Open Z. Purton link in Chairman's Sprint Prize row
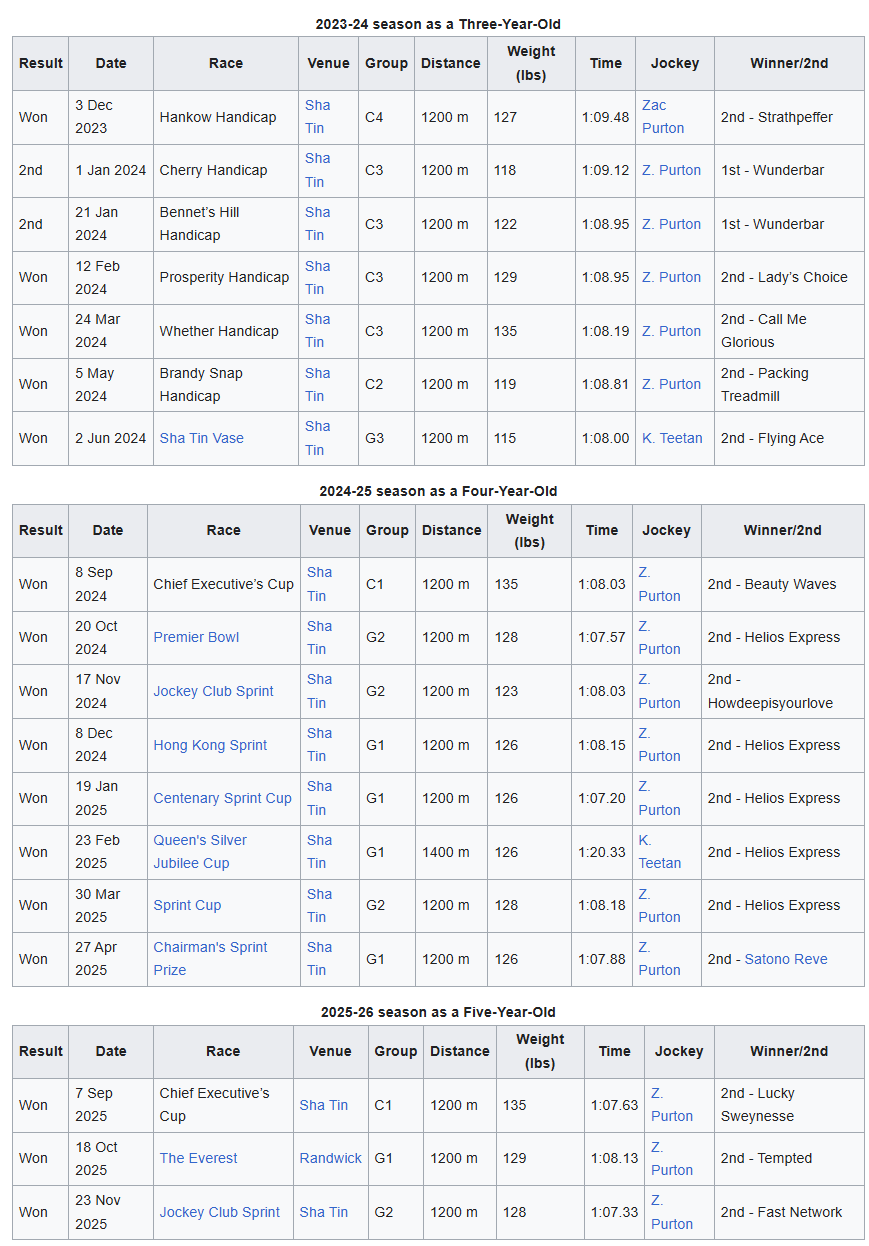The width and height of the screenshot is (869, 1246). 659,959
